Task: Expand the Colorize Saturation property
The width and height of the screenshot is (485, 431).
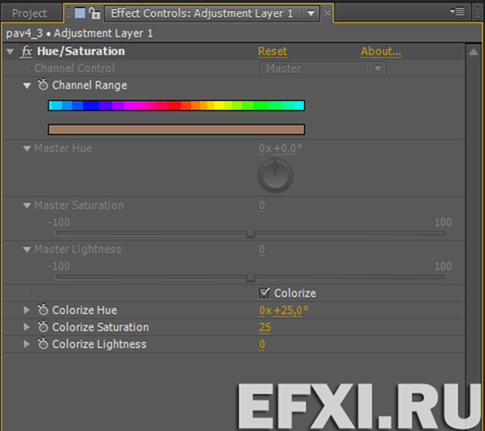Action: (x=27, y=327)
